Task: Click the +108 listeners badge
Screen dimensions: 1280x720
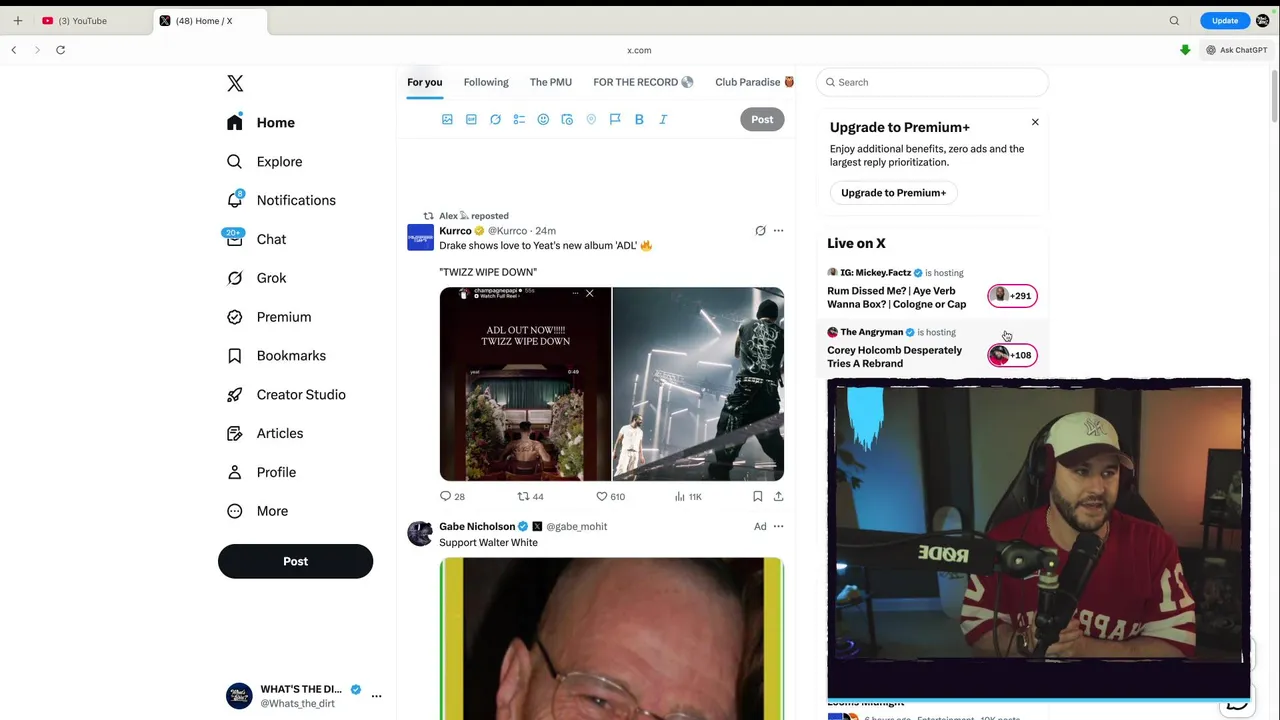Action: (x=1012, y=355)
